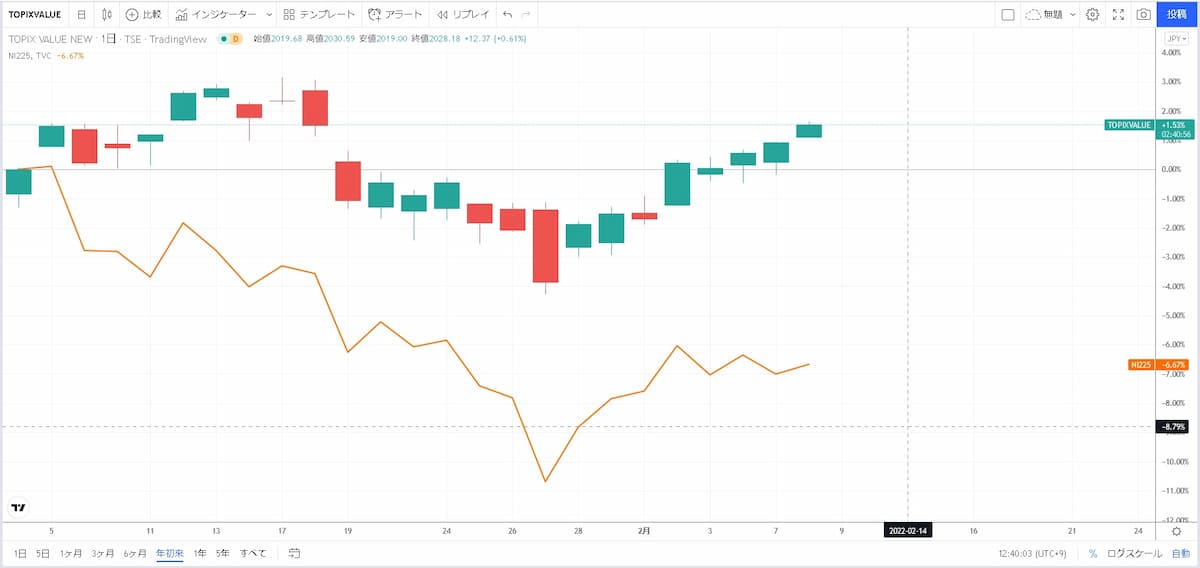Toggle auto scale (自動)
This screenshot has width=1200, height=568.
coord(1181,553)
